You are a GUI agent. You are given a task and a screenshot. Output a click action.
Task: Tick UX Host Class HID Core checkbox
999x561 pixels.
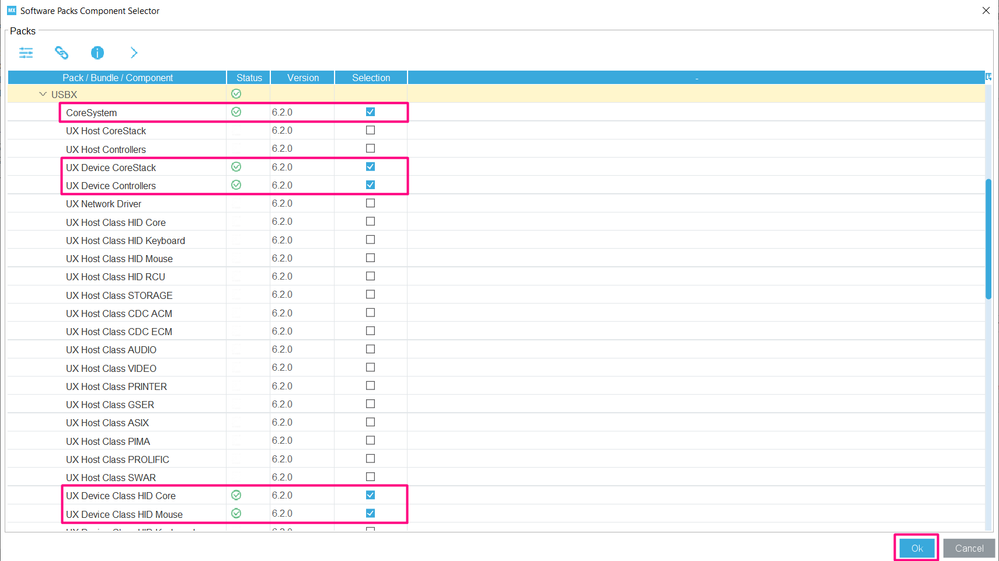pyautogui.click(x=370, y=222)
